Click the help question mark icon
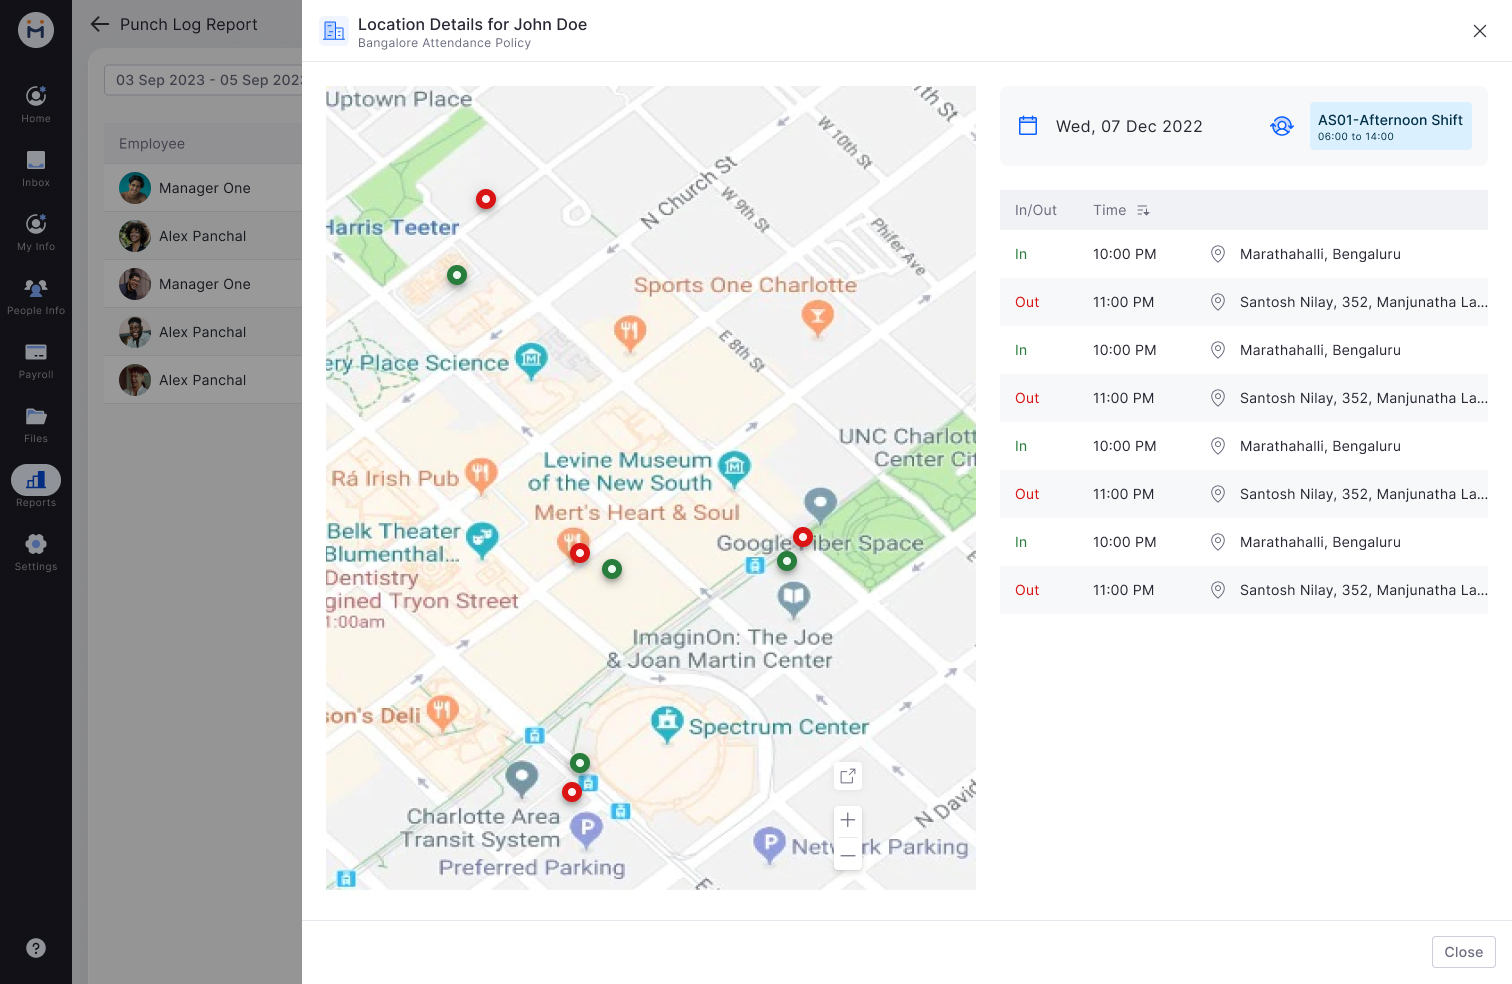Image resolution: width=1512 pixels, height=984 pixels. click(36, 948)
